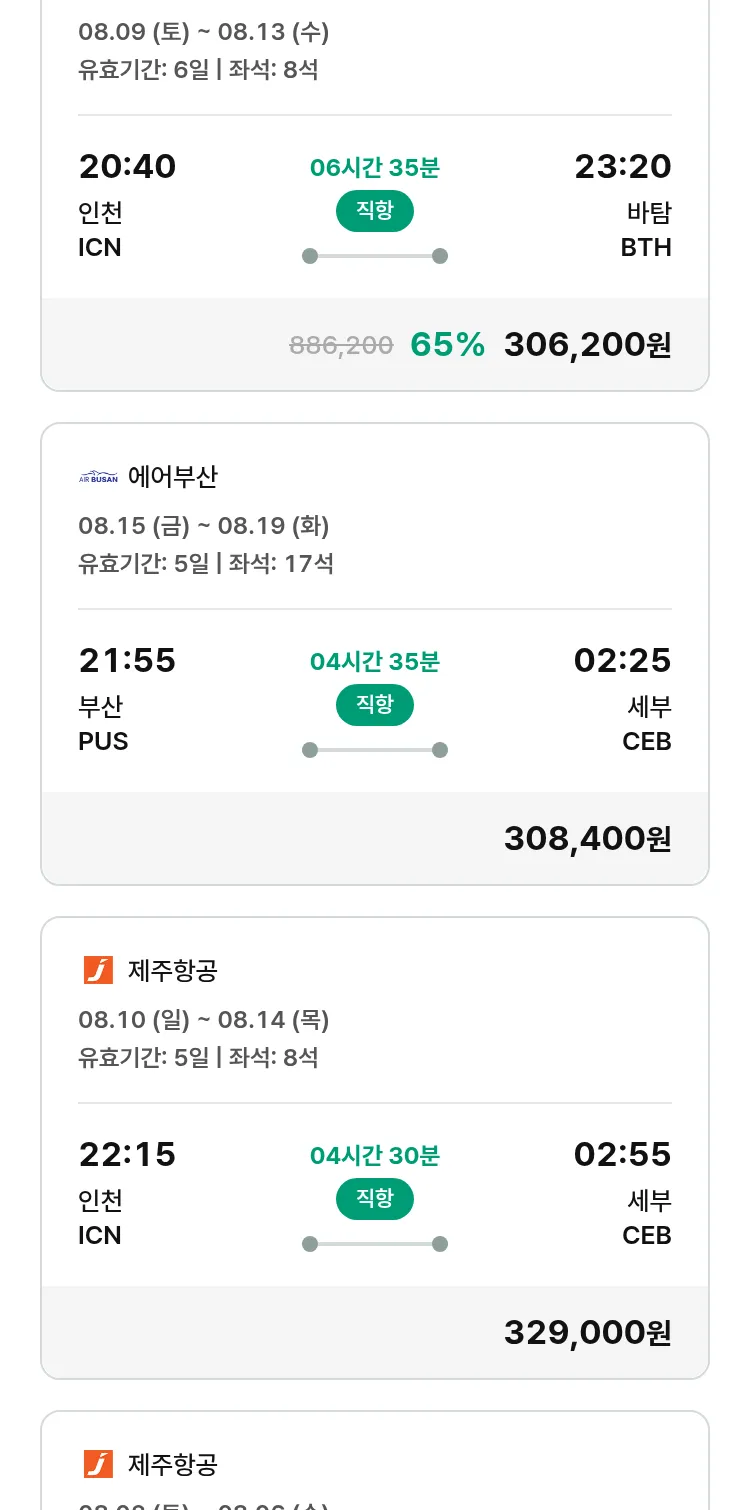
Task: Tap the crossed-out 886,200 original price
Action: 341,345
